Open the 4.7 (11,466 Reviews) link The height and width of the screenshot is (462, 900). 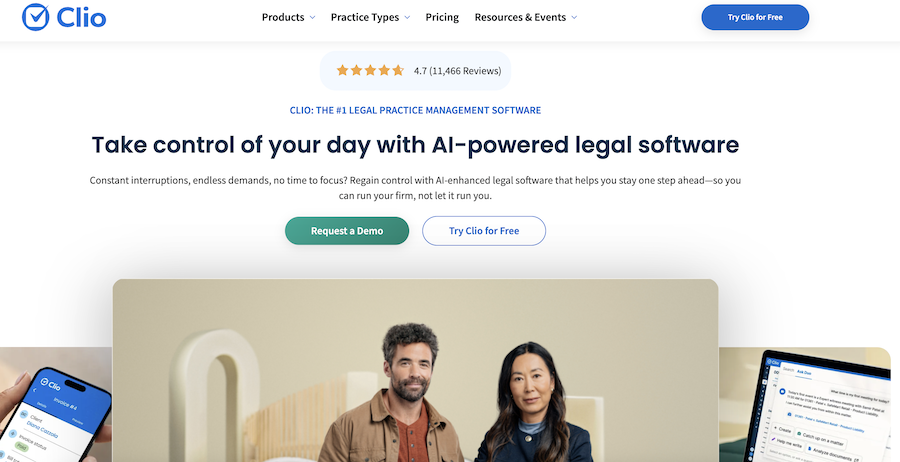tap(457, 71)
